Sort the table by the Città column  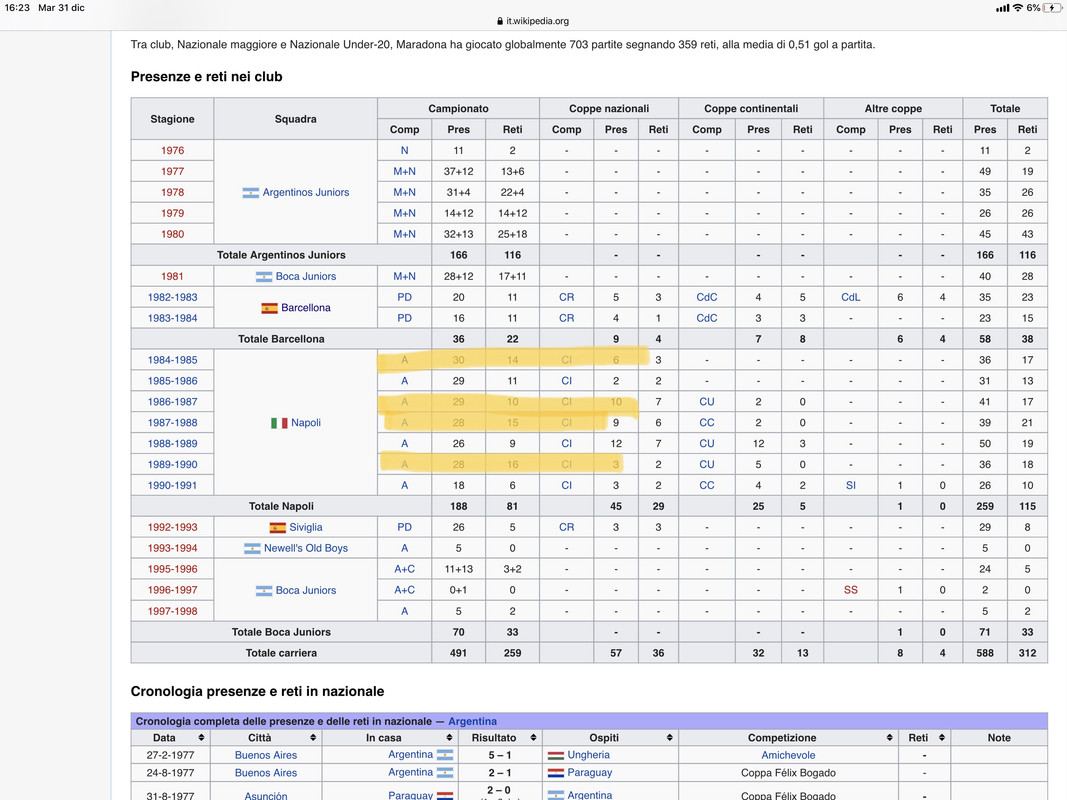click(313, 738)
